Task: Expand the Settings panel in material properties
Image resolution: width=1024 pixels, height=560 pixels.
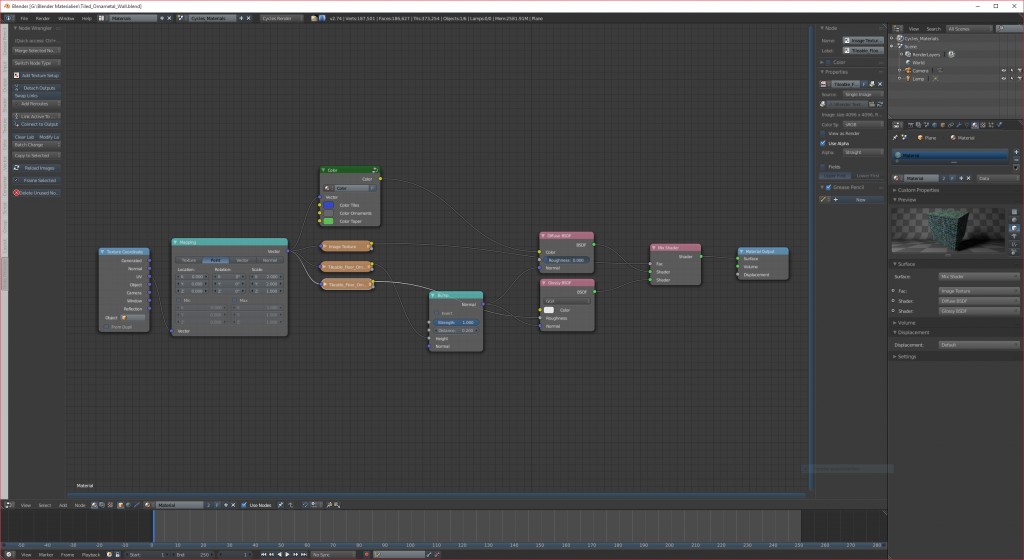Action: coord(906,356)
